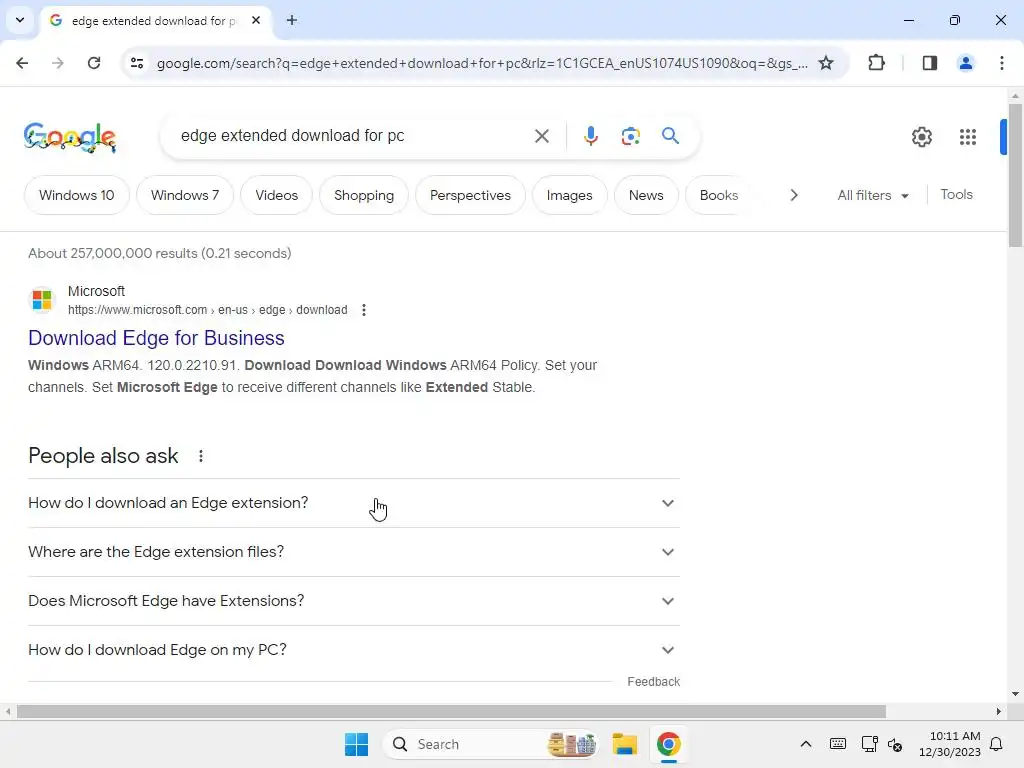Open search Tools
This screenshot has height=768, width=1024.
(x=956, y=195)
